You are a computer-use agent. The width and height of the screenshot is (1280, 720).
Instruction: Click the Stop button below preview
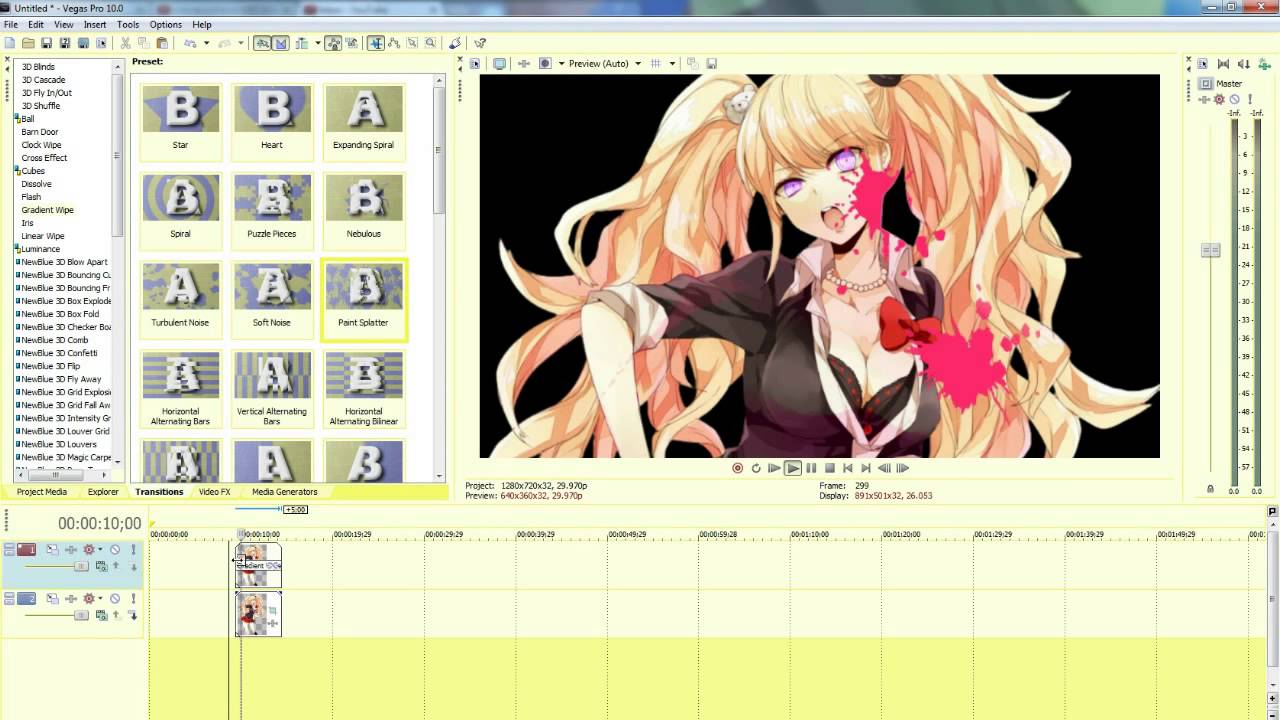(829, 468)
